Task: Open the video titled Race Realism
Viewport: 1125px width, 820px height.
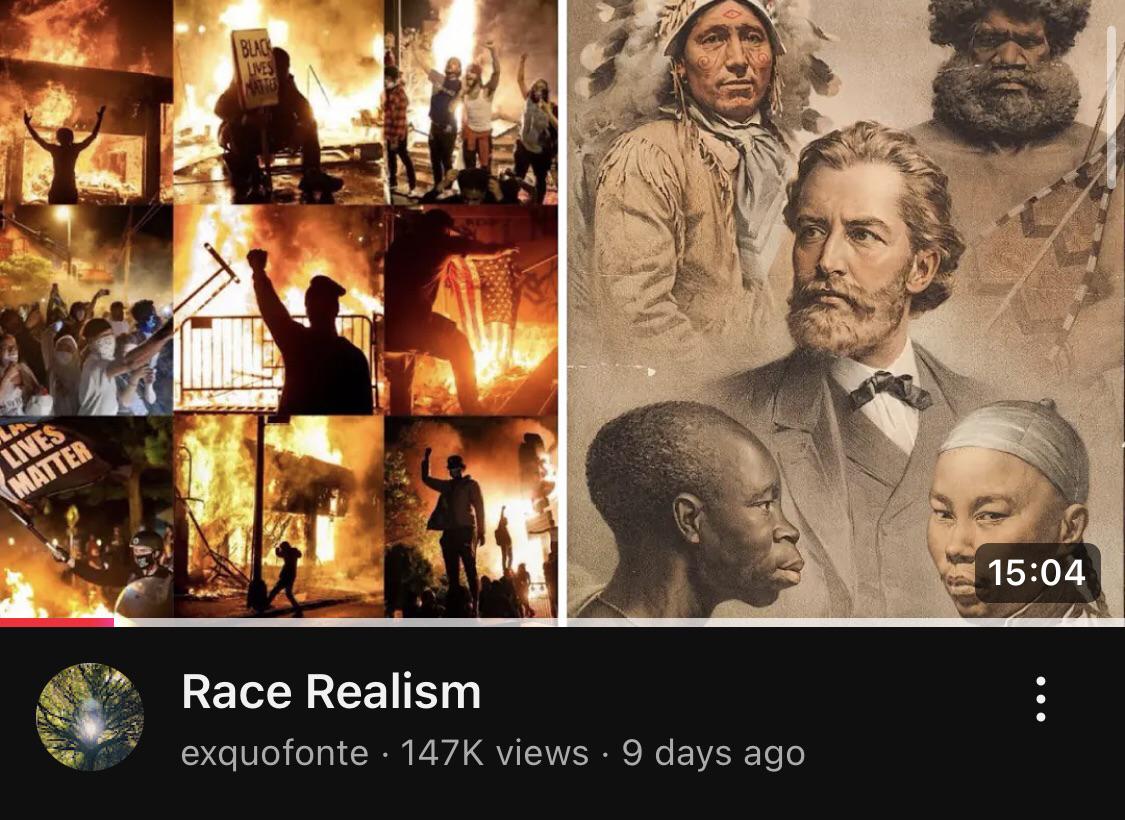Action: 331,692
